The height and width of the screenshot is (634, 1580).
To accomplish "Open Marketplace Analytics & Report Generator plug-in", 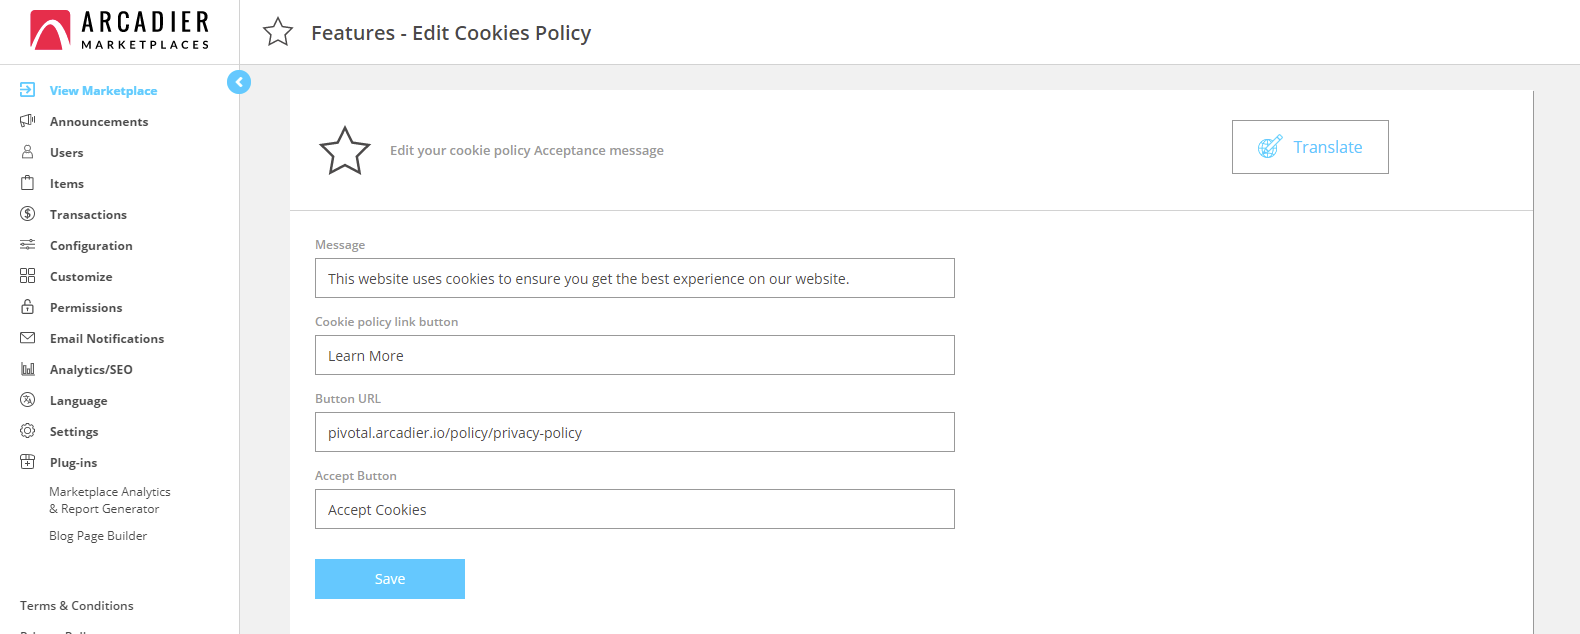I will pos(110,500).
